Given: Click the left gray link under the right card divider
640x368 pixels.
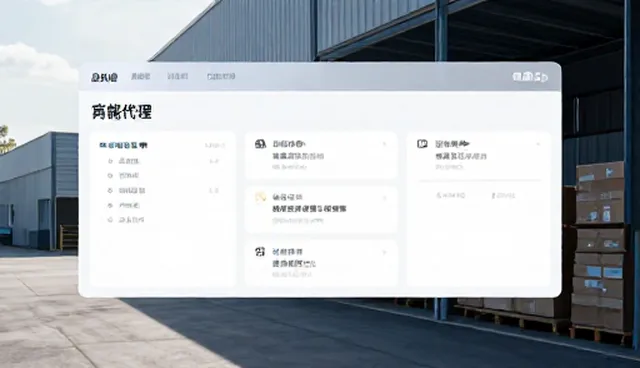Looking at the screenshot, I should tap(451, 196).
